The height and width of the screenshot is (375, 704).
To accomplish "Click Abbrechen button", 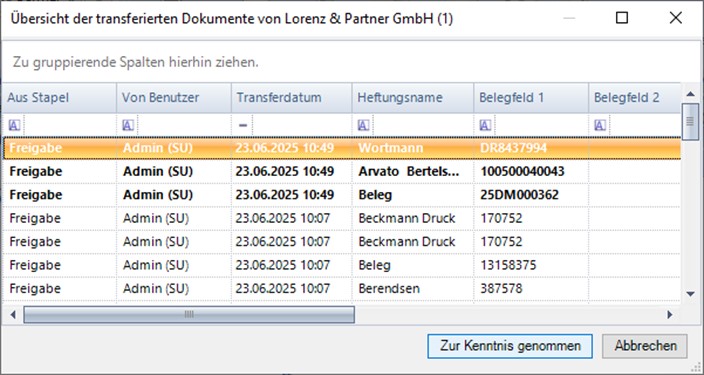I will [645, 346].
